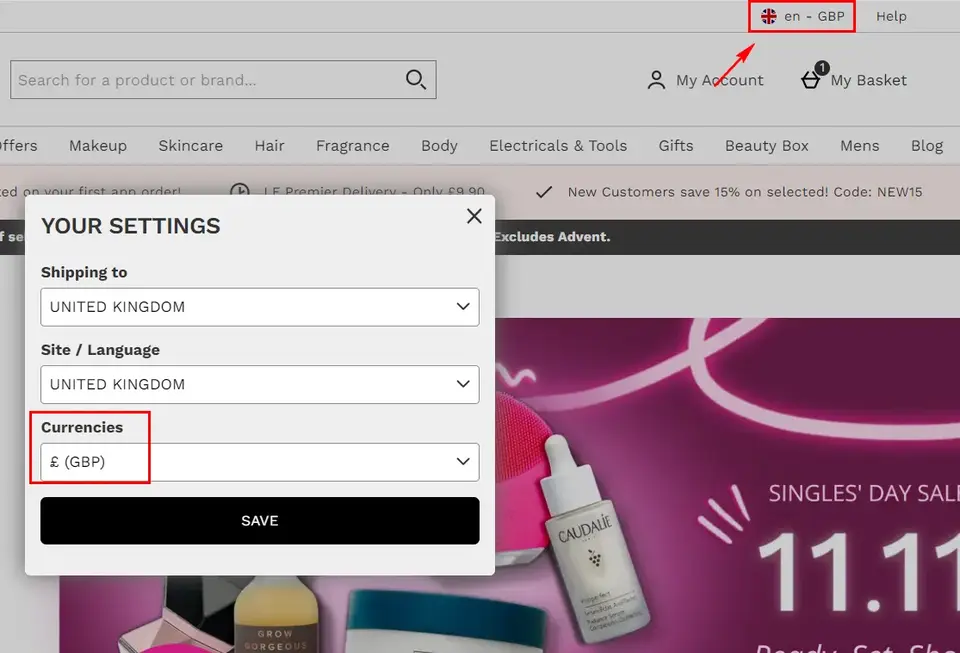
Task: Open the Body menu
Action: (439, 146)
